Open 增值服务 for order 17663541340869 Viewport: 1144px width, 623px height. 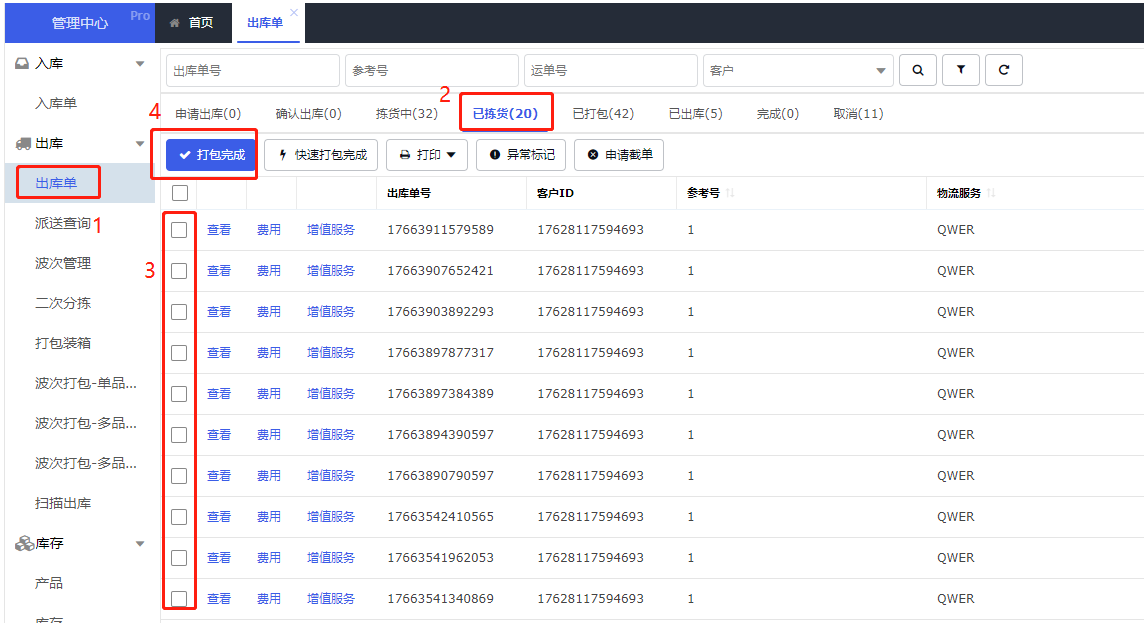click(x=331, y=598)
